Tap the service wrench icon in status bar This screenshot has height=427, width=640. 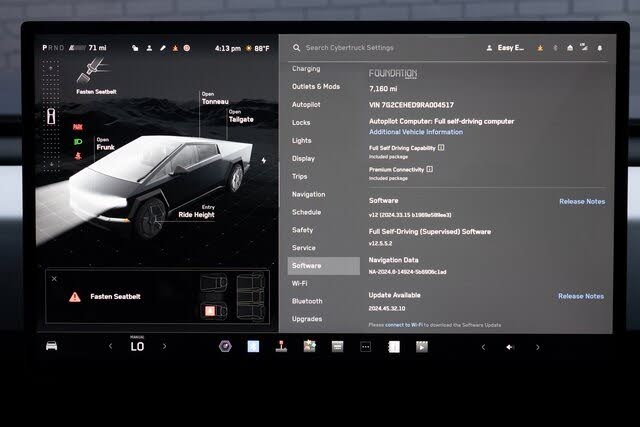162,48
